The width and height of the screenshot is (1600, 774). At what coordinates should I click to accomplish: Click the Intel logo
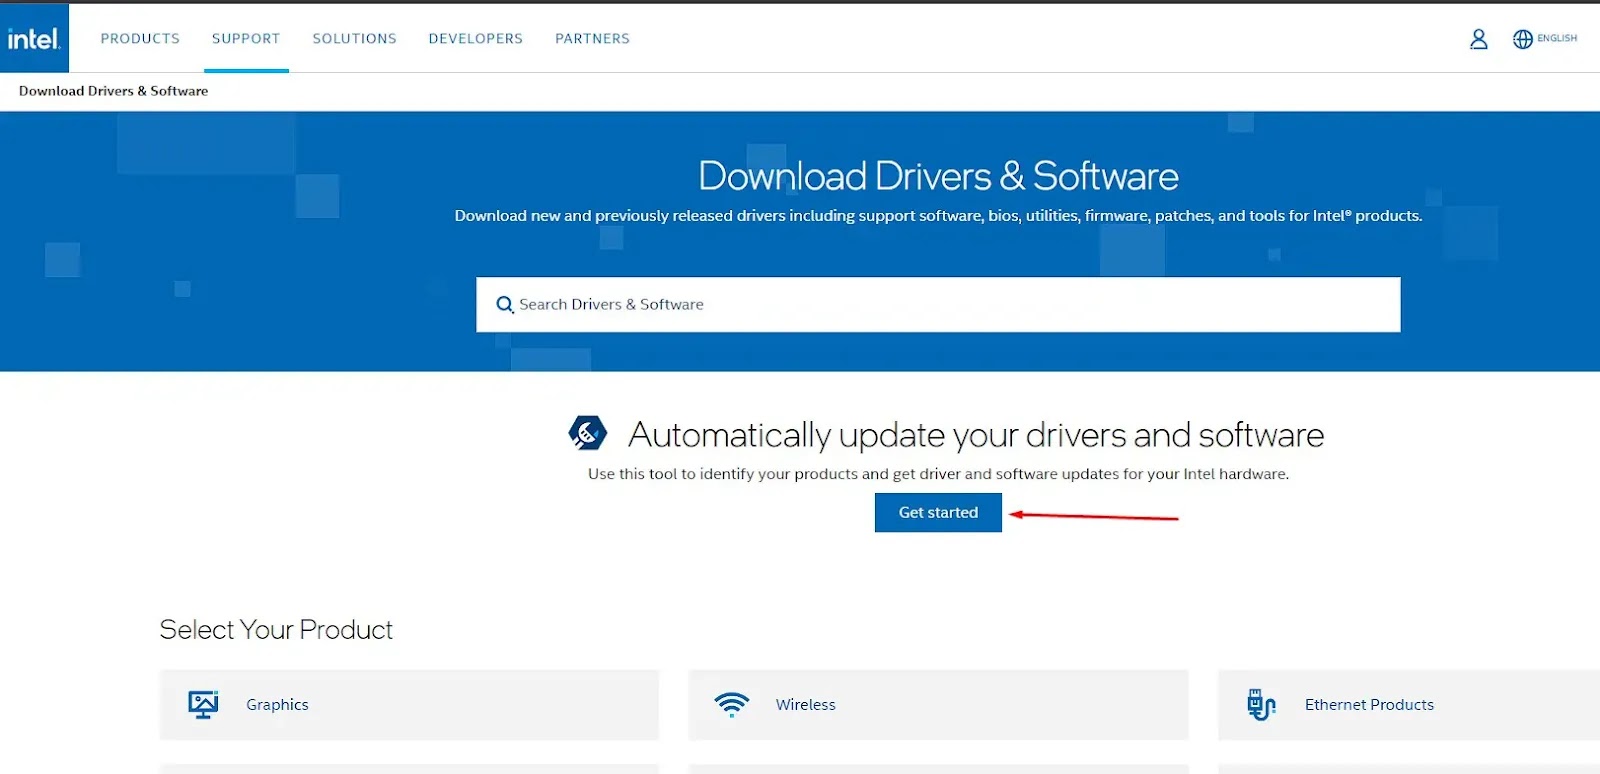(x=34, y=38)
